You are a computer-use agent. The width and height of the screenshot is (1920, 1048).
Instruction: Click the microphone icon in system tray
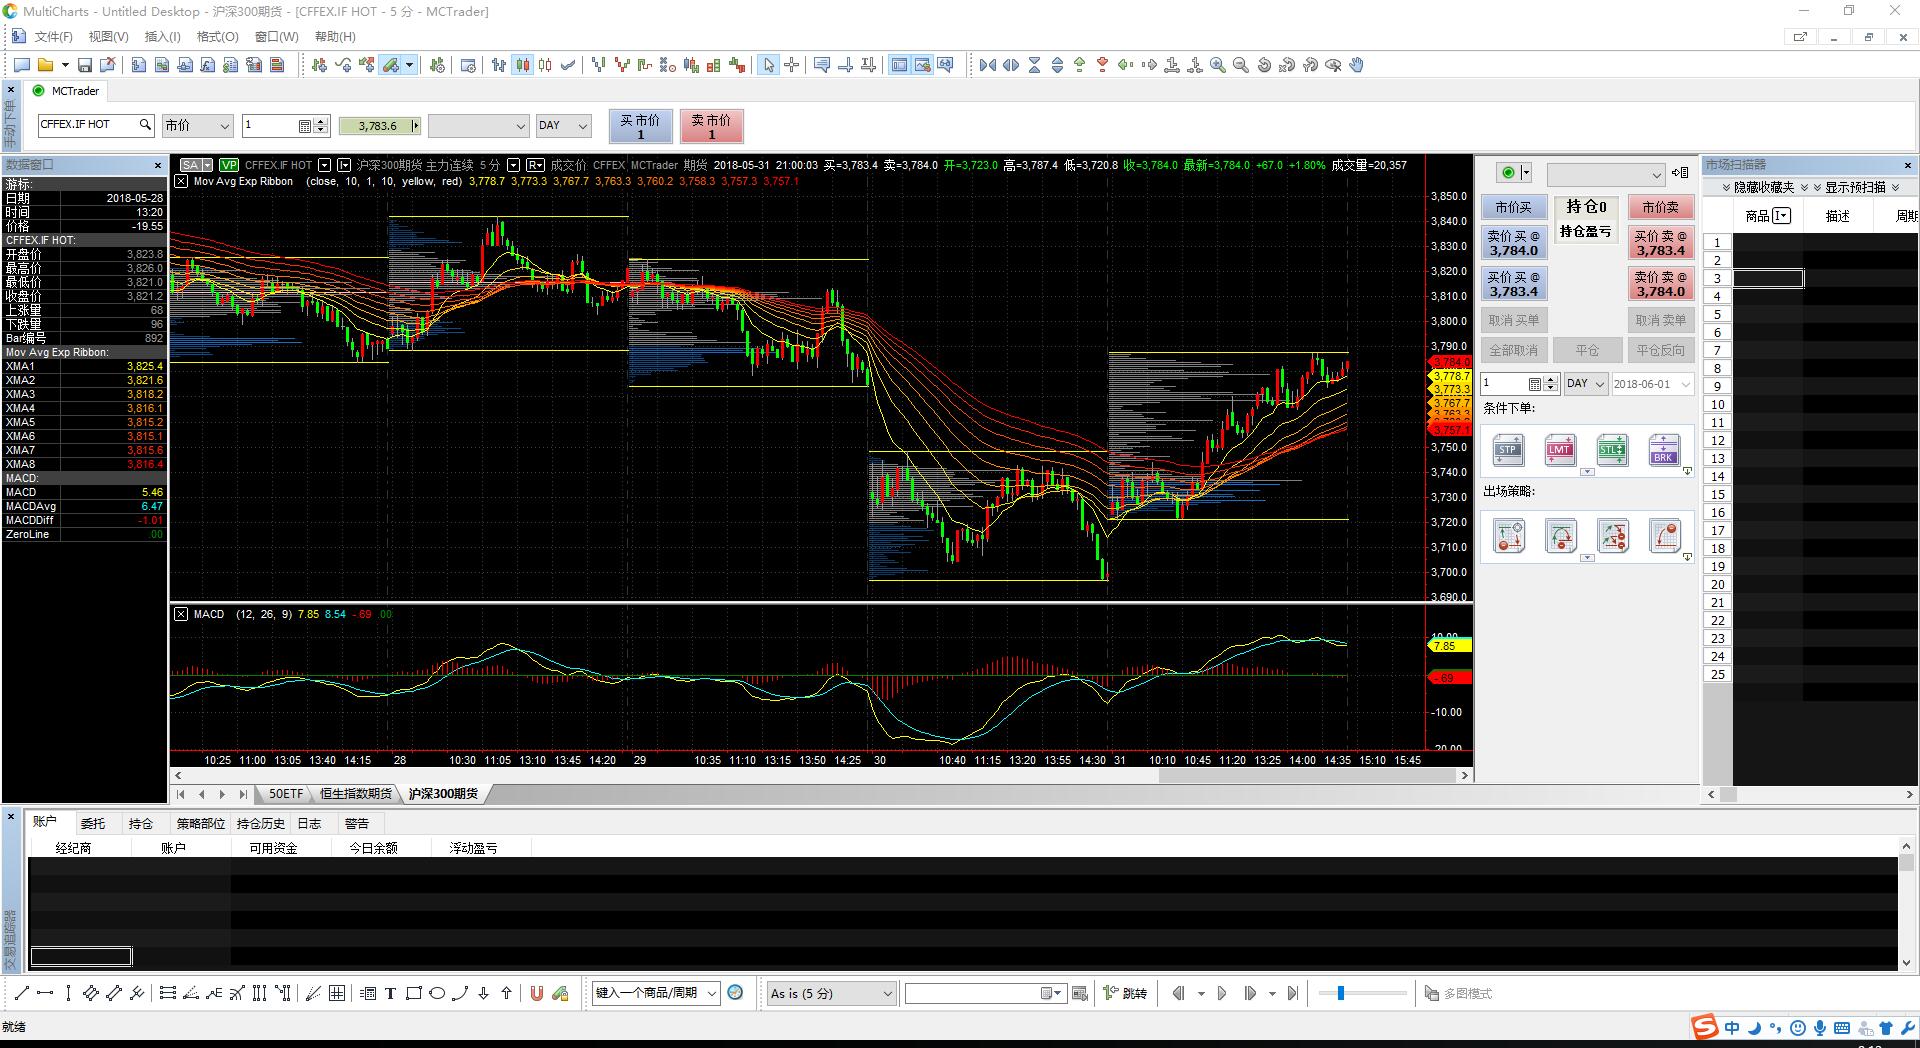pyautogui.click(x=1820, y=1027)
